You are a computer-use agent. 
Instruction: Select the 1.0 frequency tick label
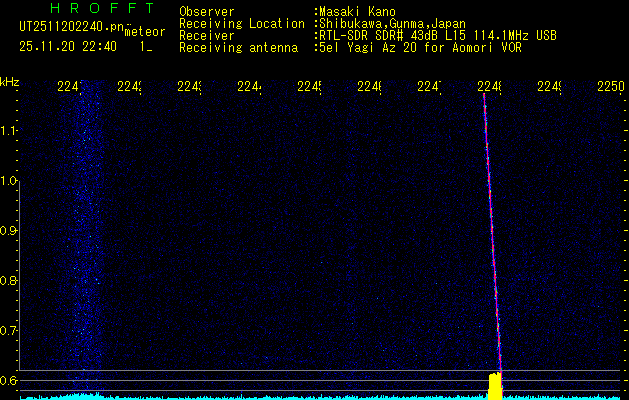(10, 181)
